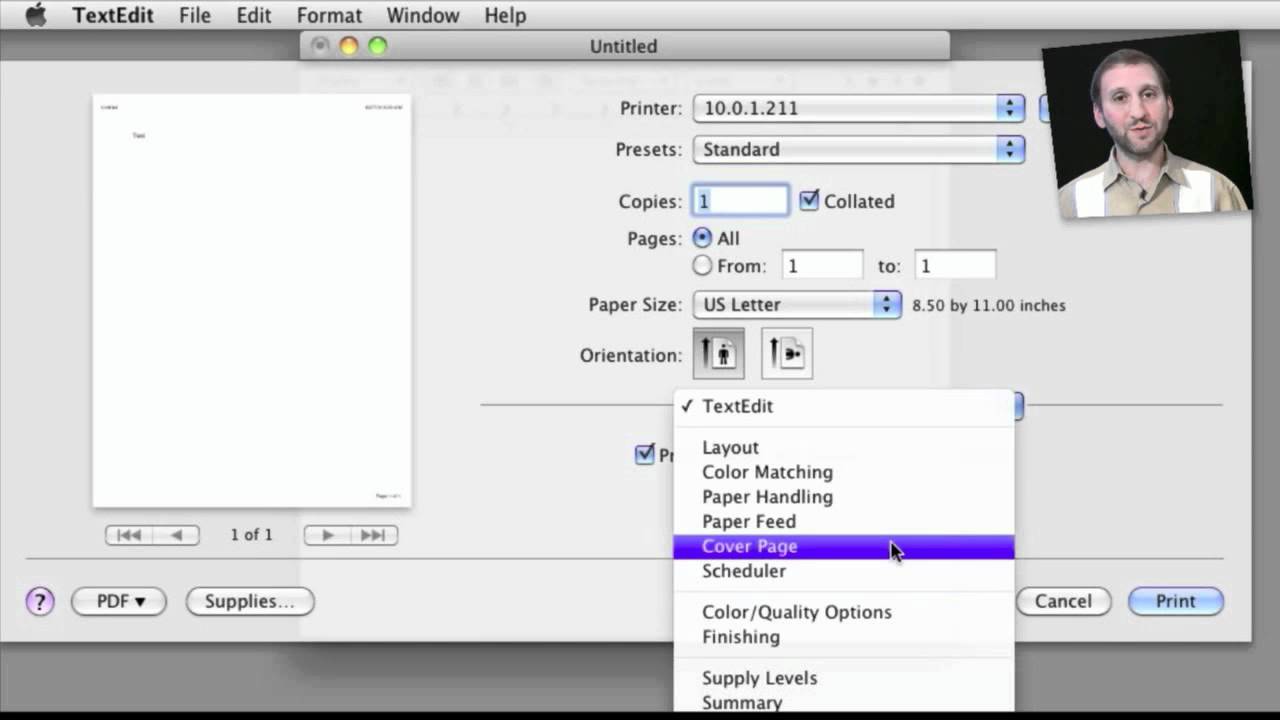Choose Cover Page option
1280x720 pixels.
point(844,546)
